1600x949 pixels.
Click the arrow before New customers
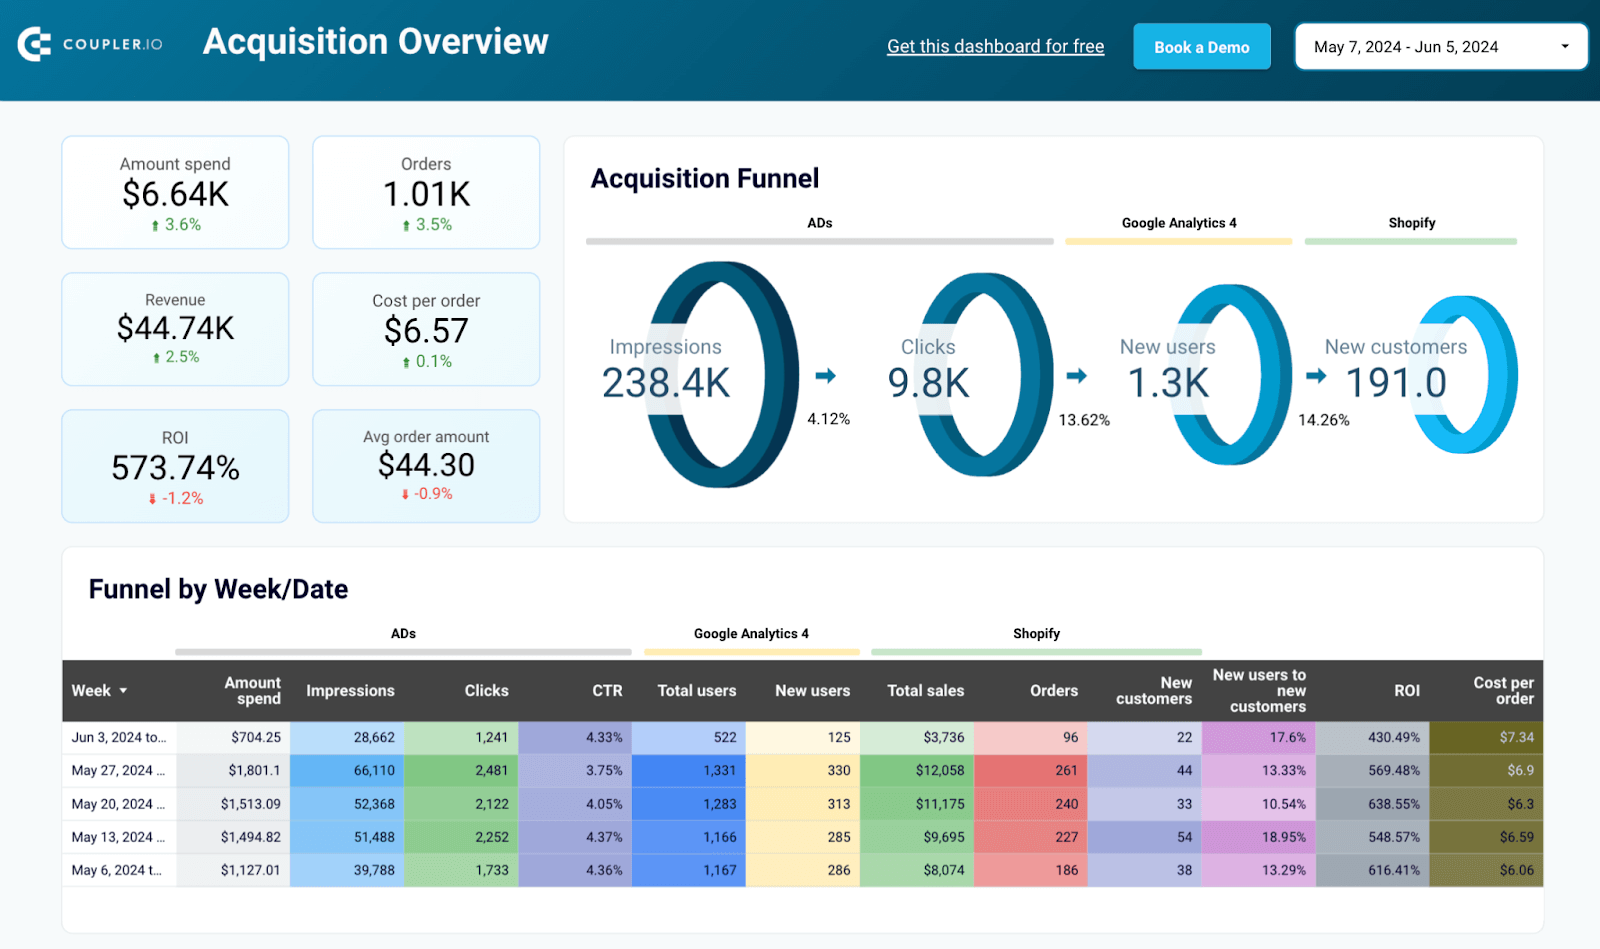(x=1316, y=376)
